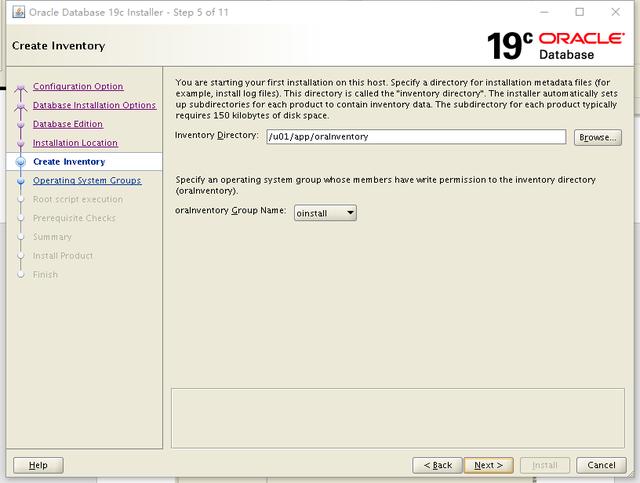Go back with the Back button
640x483 pixels.
point(437,465)
